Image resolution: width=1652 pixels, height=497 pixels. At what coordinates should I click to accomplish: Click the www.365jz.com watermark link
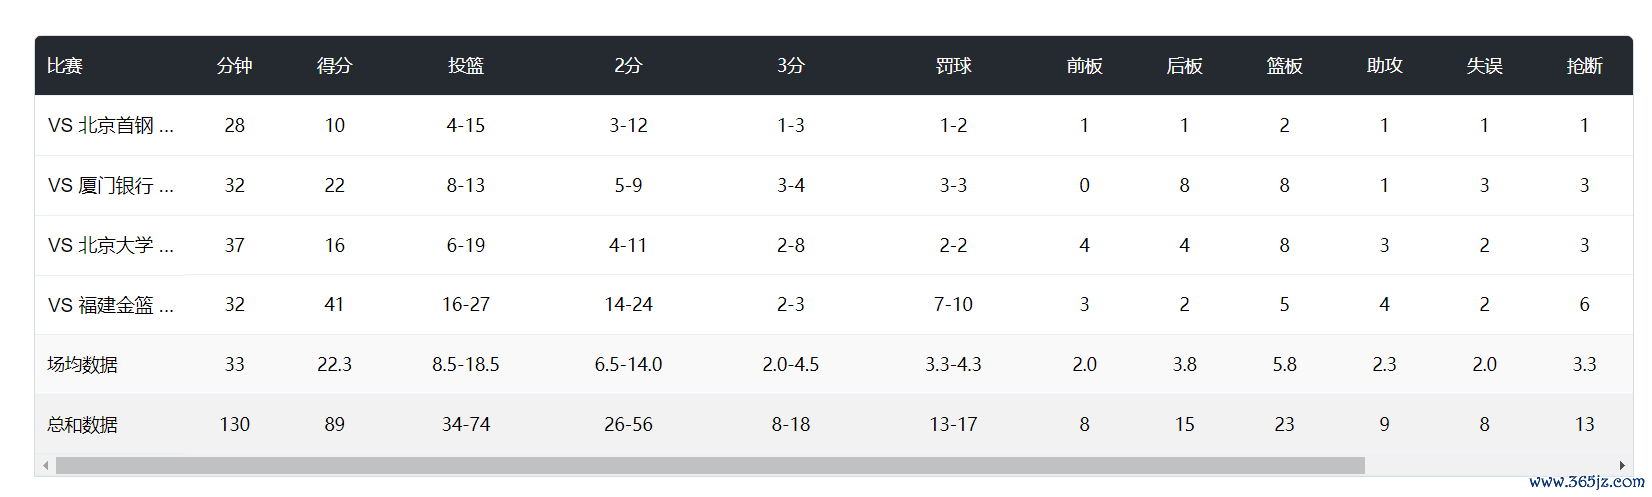(x=1586, y=482)
